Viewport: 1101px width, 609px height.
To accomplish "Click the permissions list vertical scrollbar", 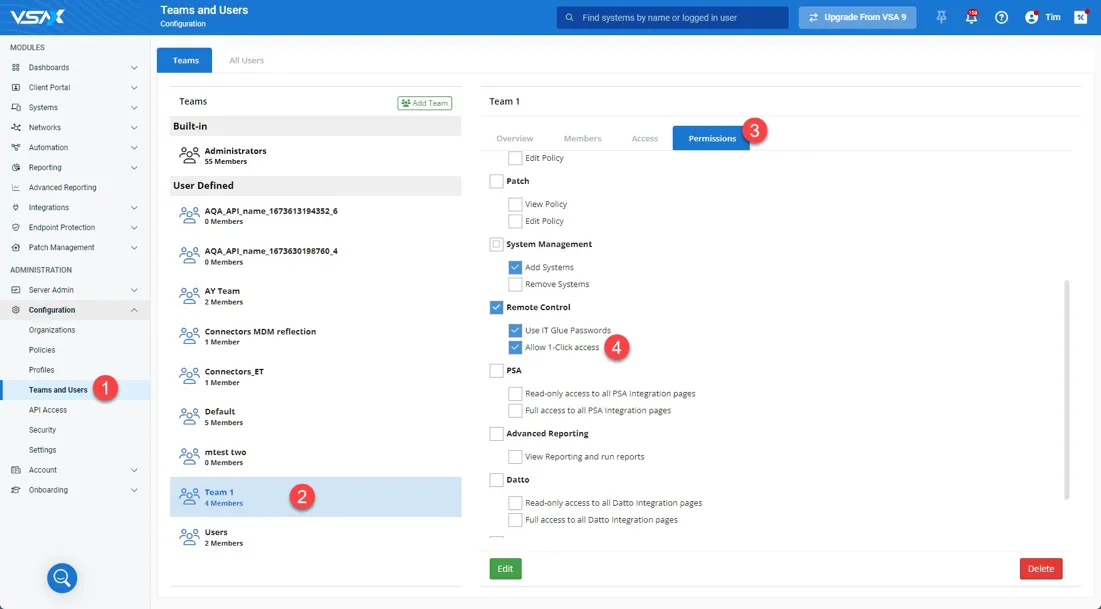I will tap(1066, 390).
